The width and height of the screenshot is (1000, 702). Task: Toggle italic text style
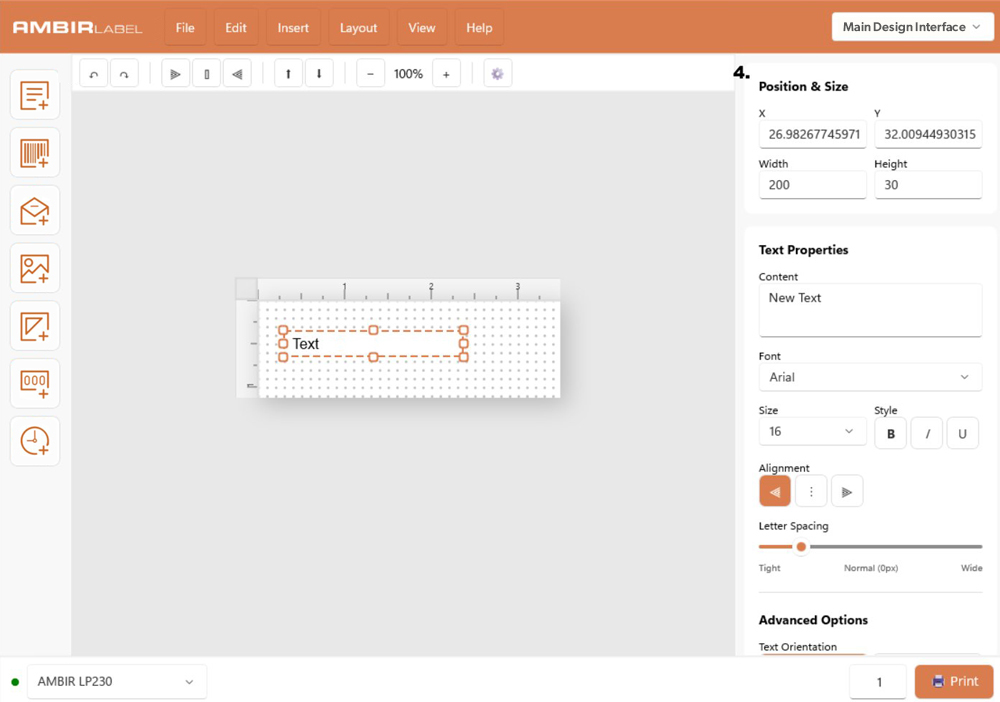click(927, 434)
